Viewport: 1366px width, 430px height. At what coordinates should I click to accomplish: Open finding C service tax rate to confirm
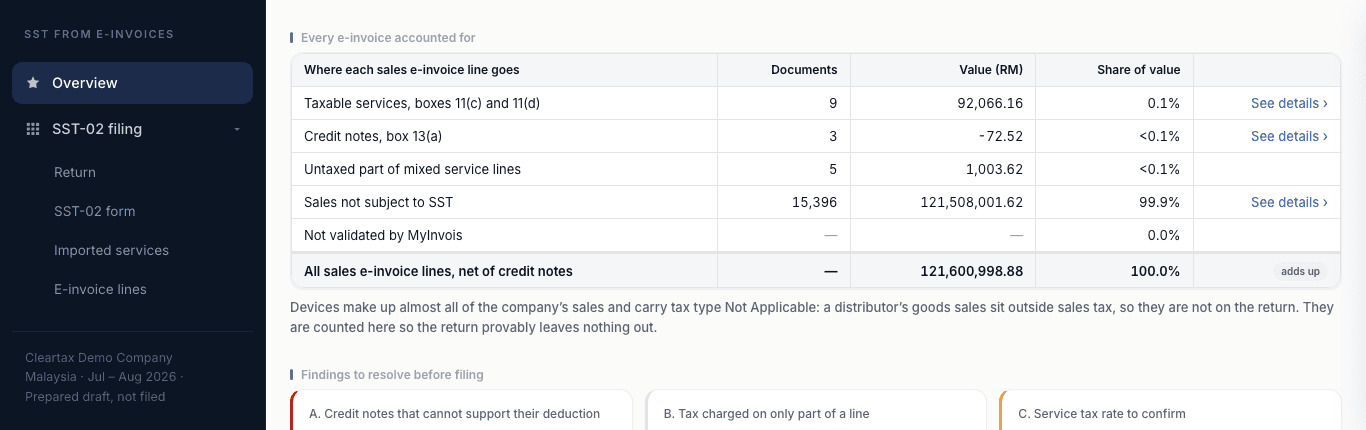(1170, 410)
